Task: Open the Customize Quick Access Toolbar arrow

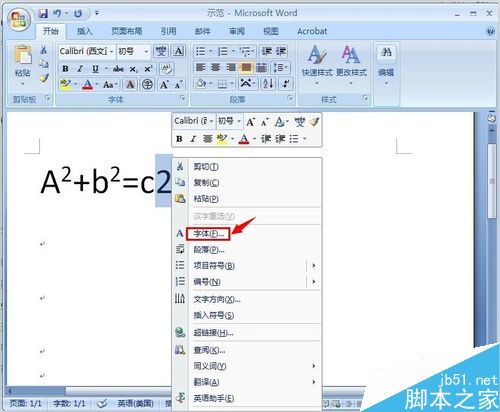Action: [97, 13]
